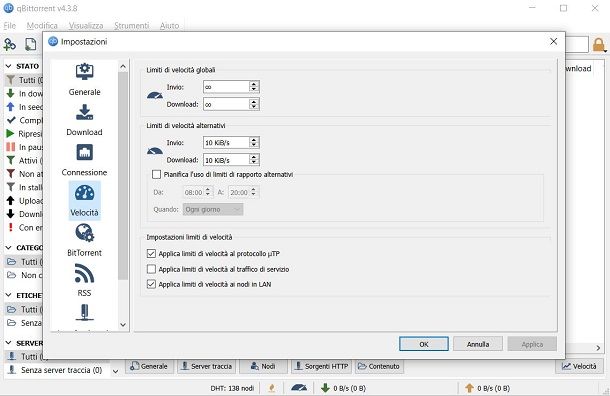610x396 pixels.
Task: Switch to Nodi tab in main window
Action: (263, 366)
